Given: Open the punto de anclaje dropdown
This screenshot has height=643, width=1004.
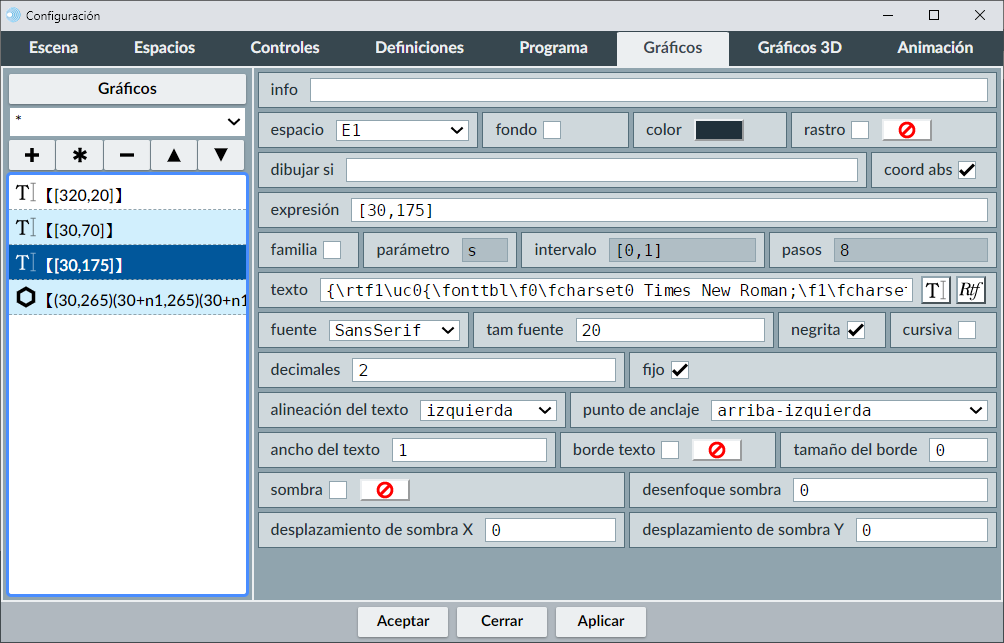Looking at the screenshot, I should 848,410.
